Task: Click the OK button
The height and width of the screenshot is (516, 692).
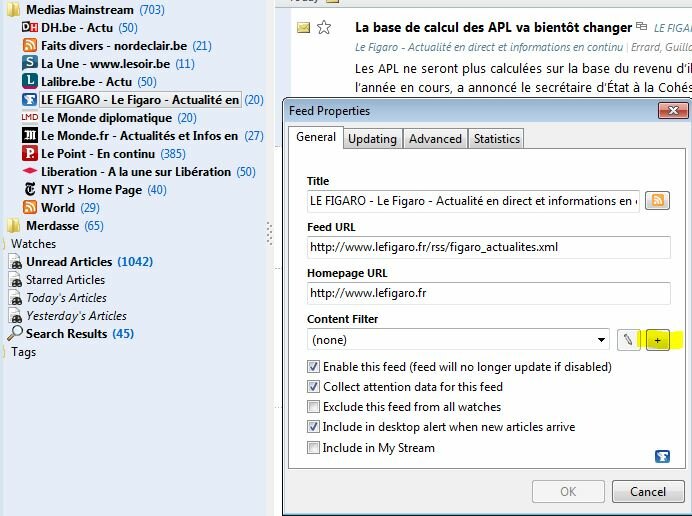Action: pos(568,491)
